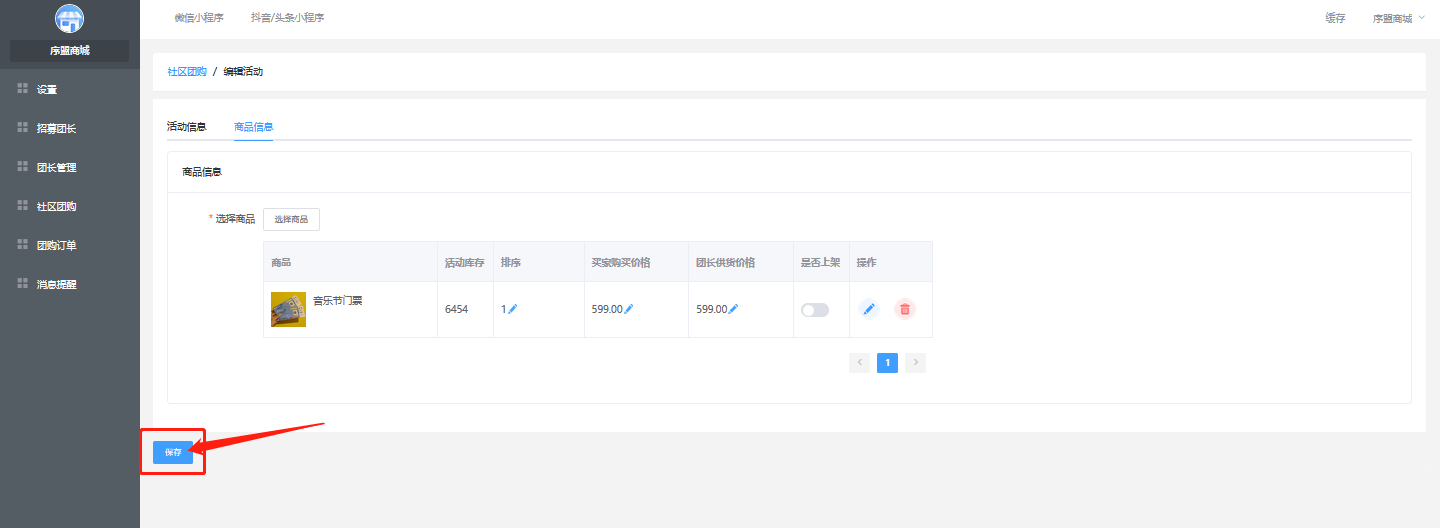This screenshot has height=528, width=1440.
Task: Click the blue 保存 button
Action: pos(173,452)
